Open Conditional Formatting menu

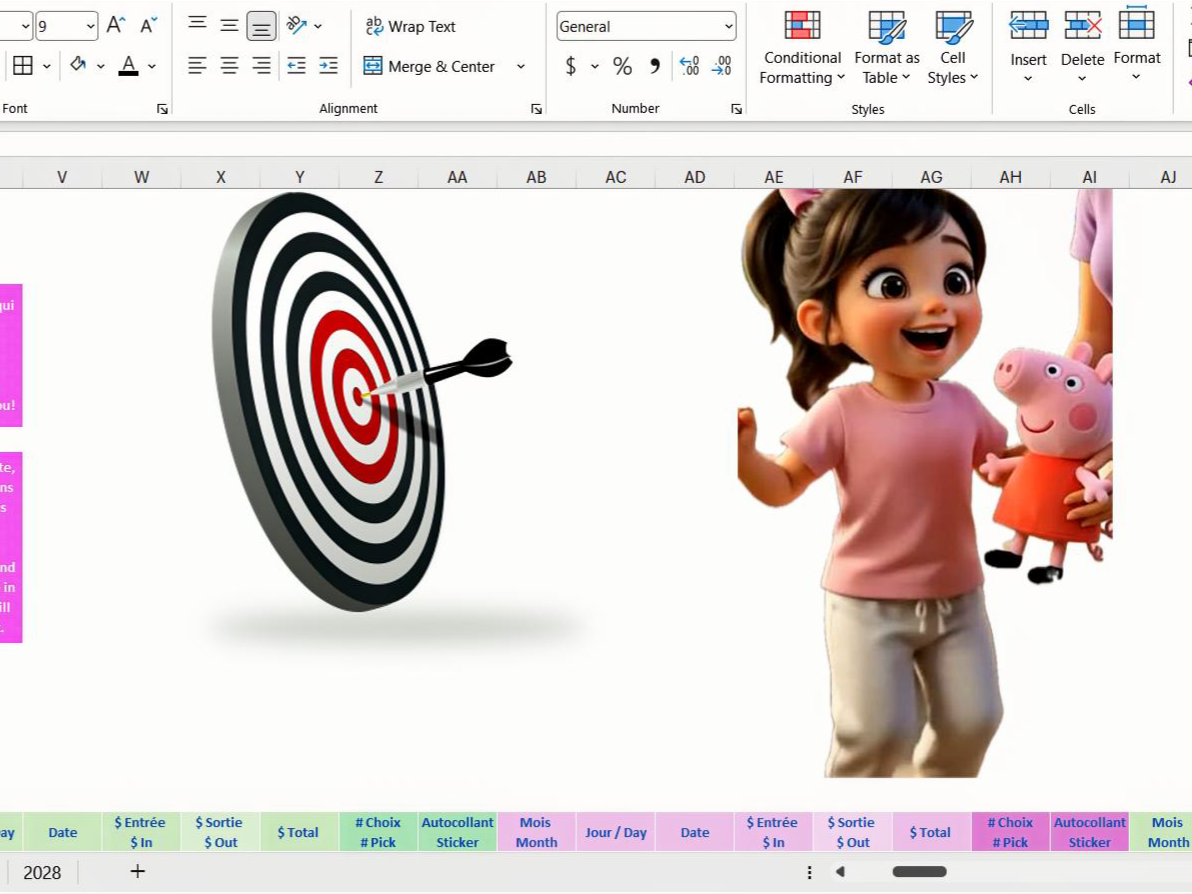point(802,47)
